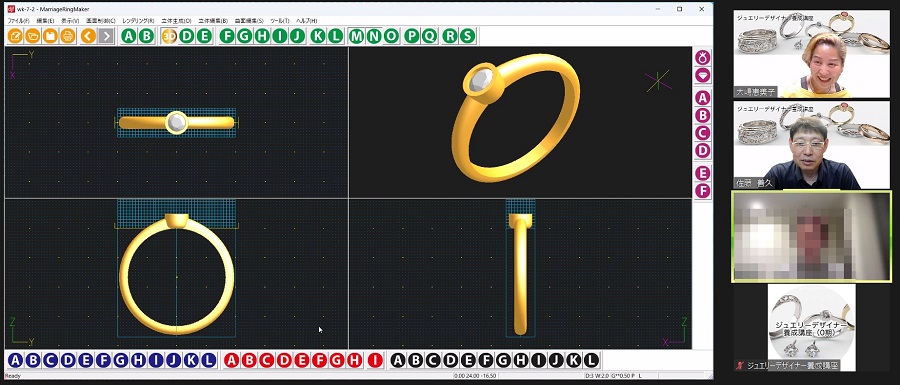The height and width of the screenshot is (385, 900).
Task: Open file with the folder icon
Action: (x=33, y=36)
